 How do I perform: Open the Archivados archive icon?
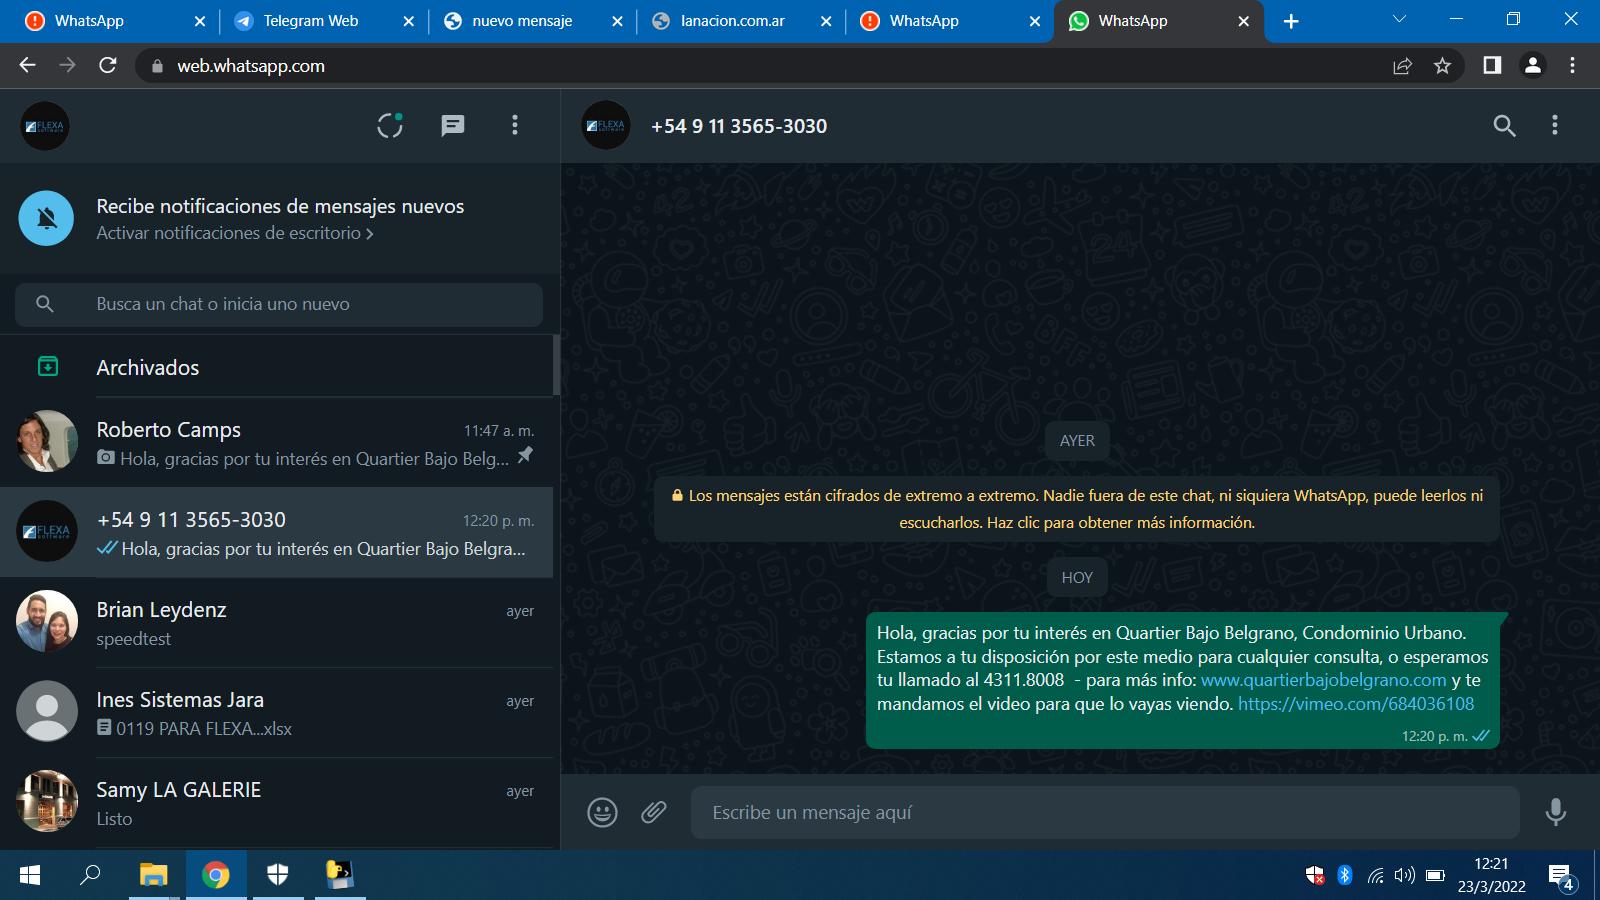pyautogui.click(x=47, y=367)
